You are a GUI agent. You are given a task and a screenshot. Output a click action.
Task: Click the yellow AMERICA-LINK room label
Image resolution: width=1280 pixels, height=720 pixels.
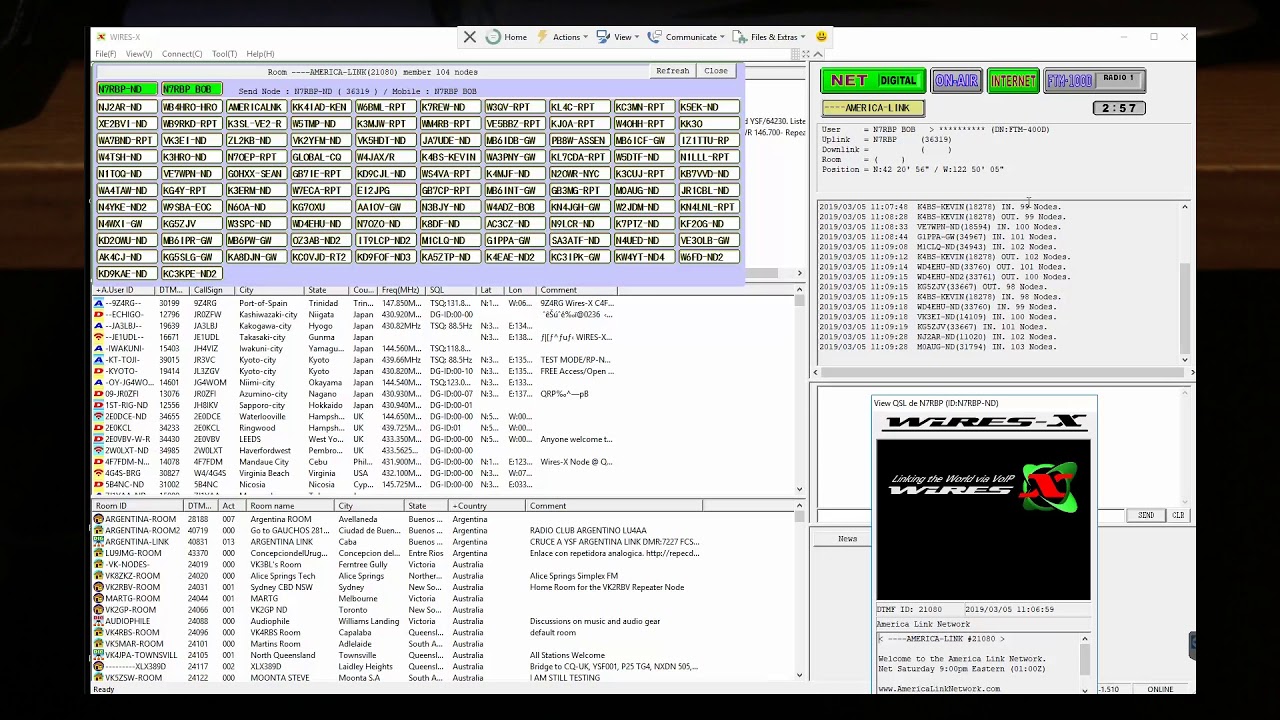873,108
